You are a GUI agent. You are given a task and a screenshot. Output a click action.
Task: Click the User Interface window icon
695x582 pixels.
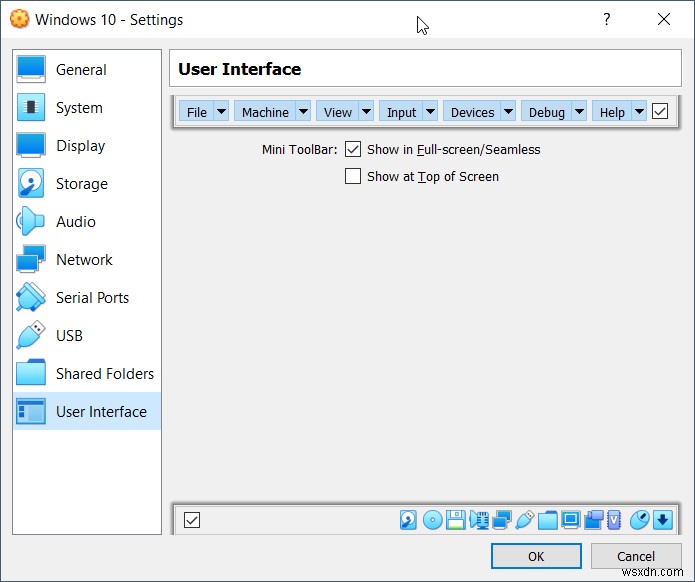(x=31, y=411)
